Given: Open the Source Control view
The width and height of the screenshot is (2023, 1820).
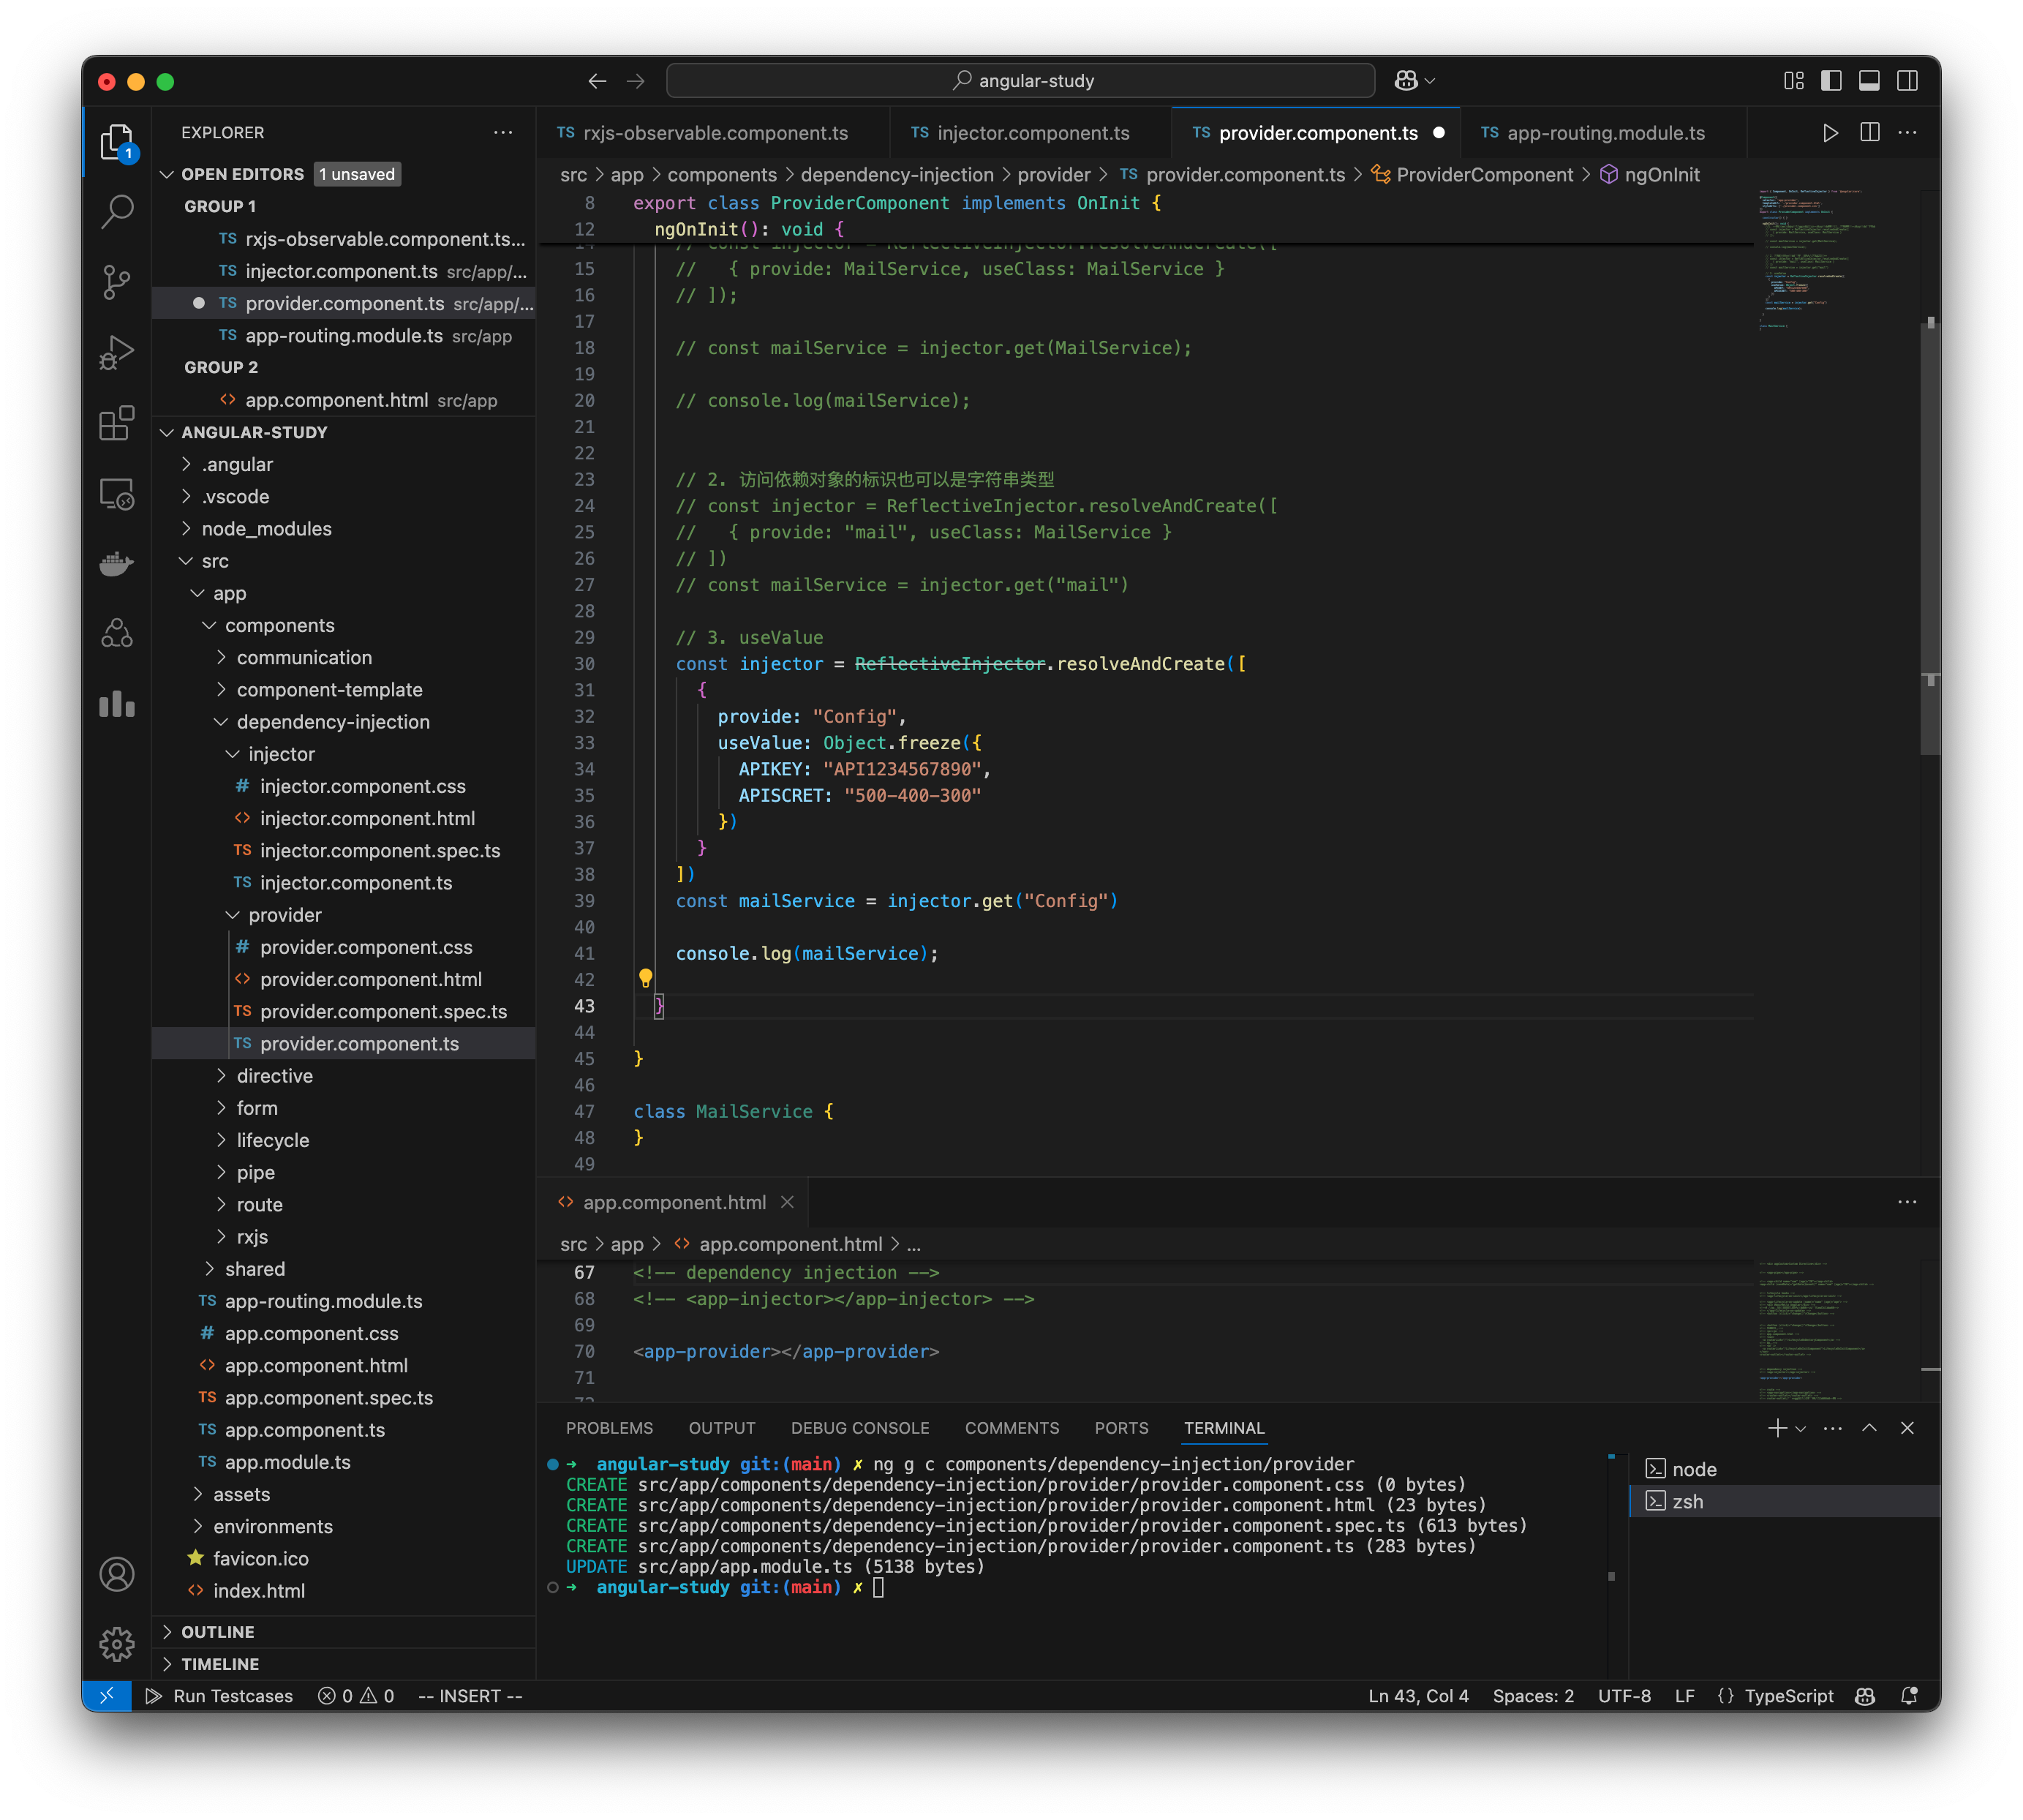Looking at the screenshot, I should pyautogui.click(x=117, y=282).
